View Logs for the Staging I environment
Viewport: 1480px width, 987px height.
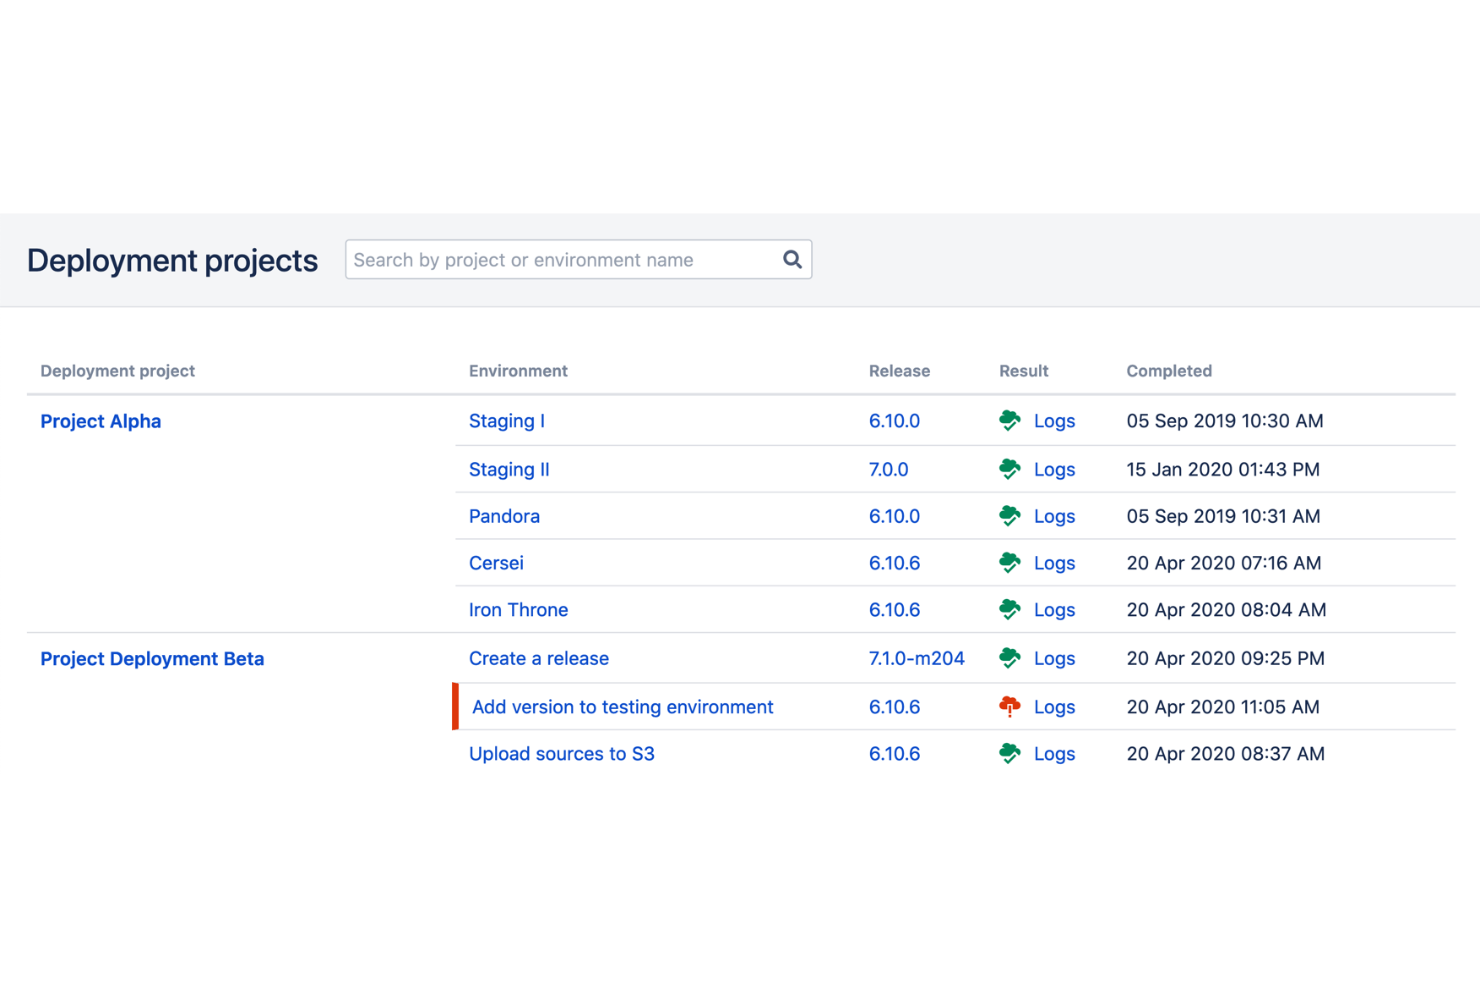click(1054, 420)
